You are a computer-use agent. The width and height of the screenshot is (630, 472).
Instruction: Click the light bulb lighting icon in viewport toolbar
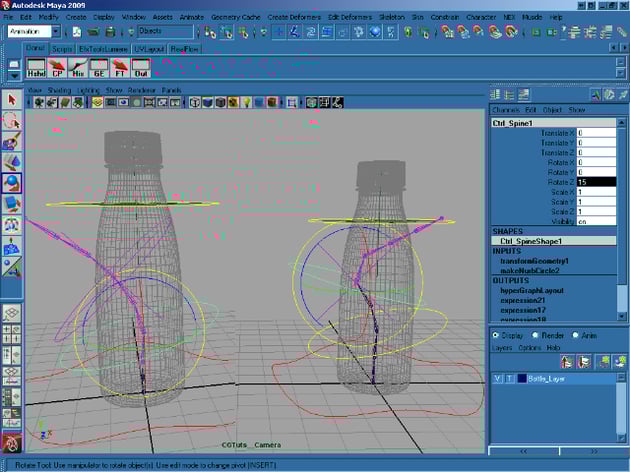click(245, 102)
